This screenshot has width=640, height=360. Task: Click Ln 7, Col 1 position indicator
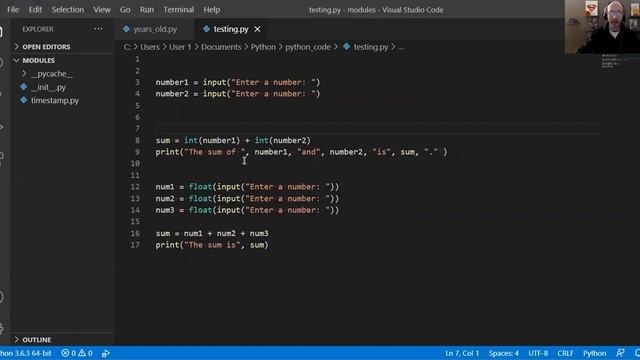462,353
